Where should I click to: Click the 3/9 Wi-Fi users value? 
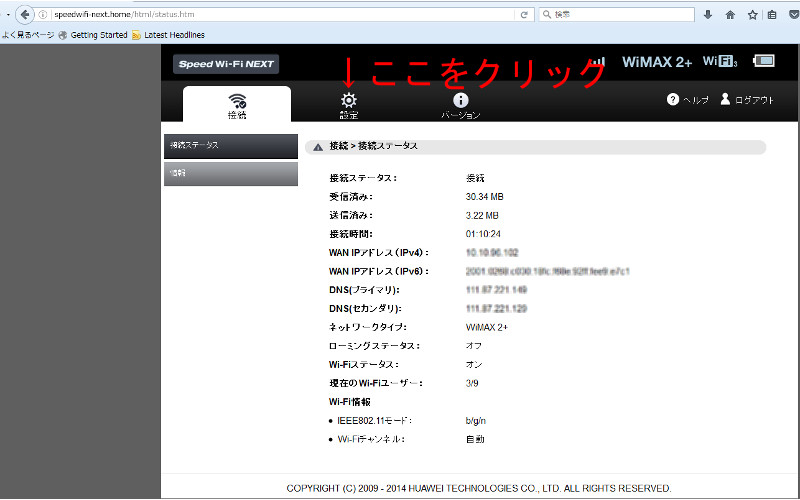(x=472, y=383)
